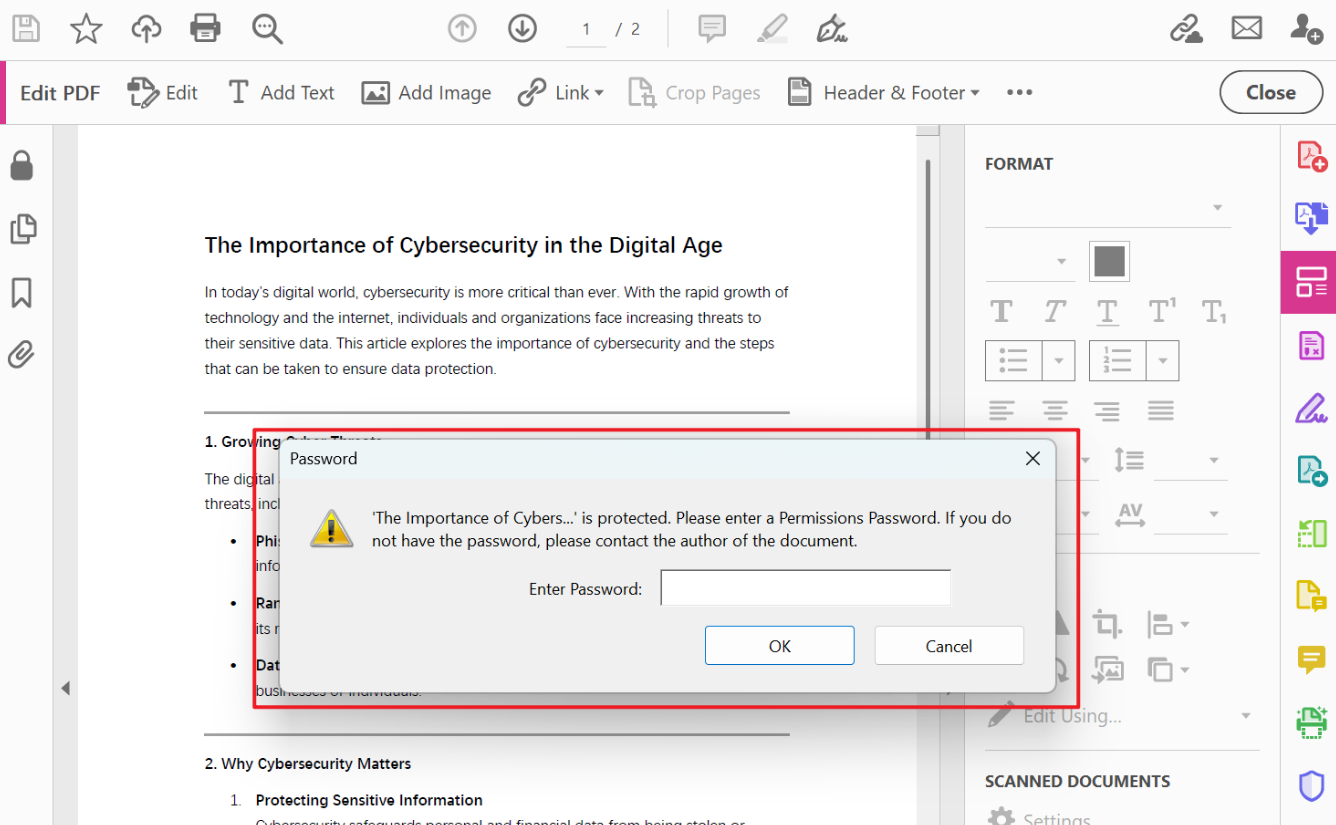Image resolution: width=1336 pixels, height=825 pixels.
Task: Confirm the password with OK
Action: pos(780,646)
